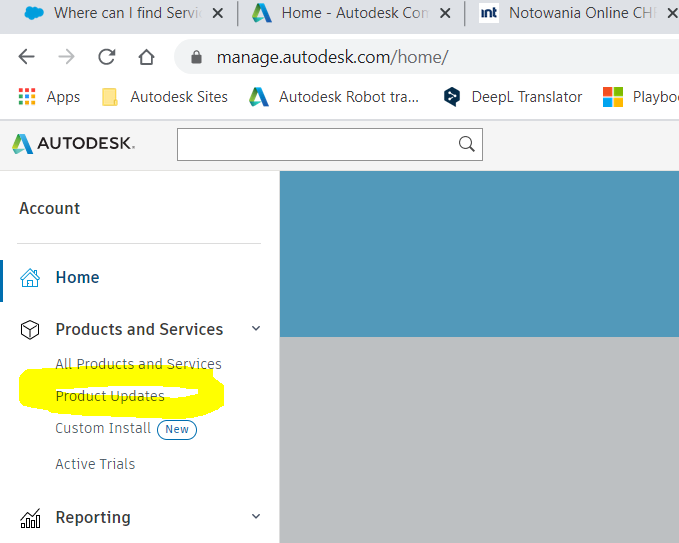
Task: Click the magnifier search icon
Action: click(x=466, y=144)
